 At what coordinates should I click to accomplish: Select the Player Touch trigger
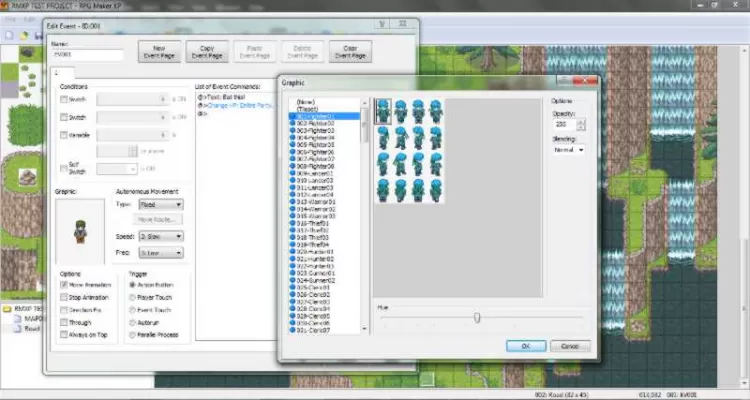click(133, 297)
